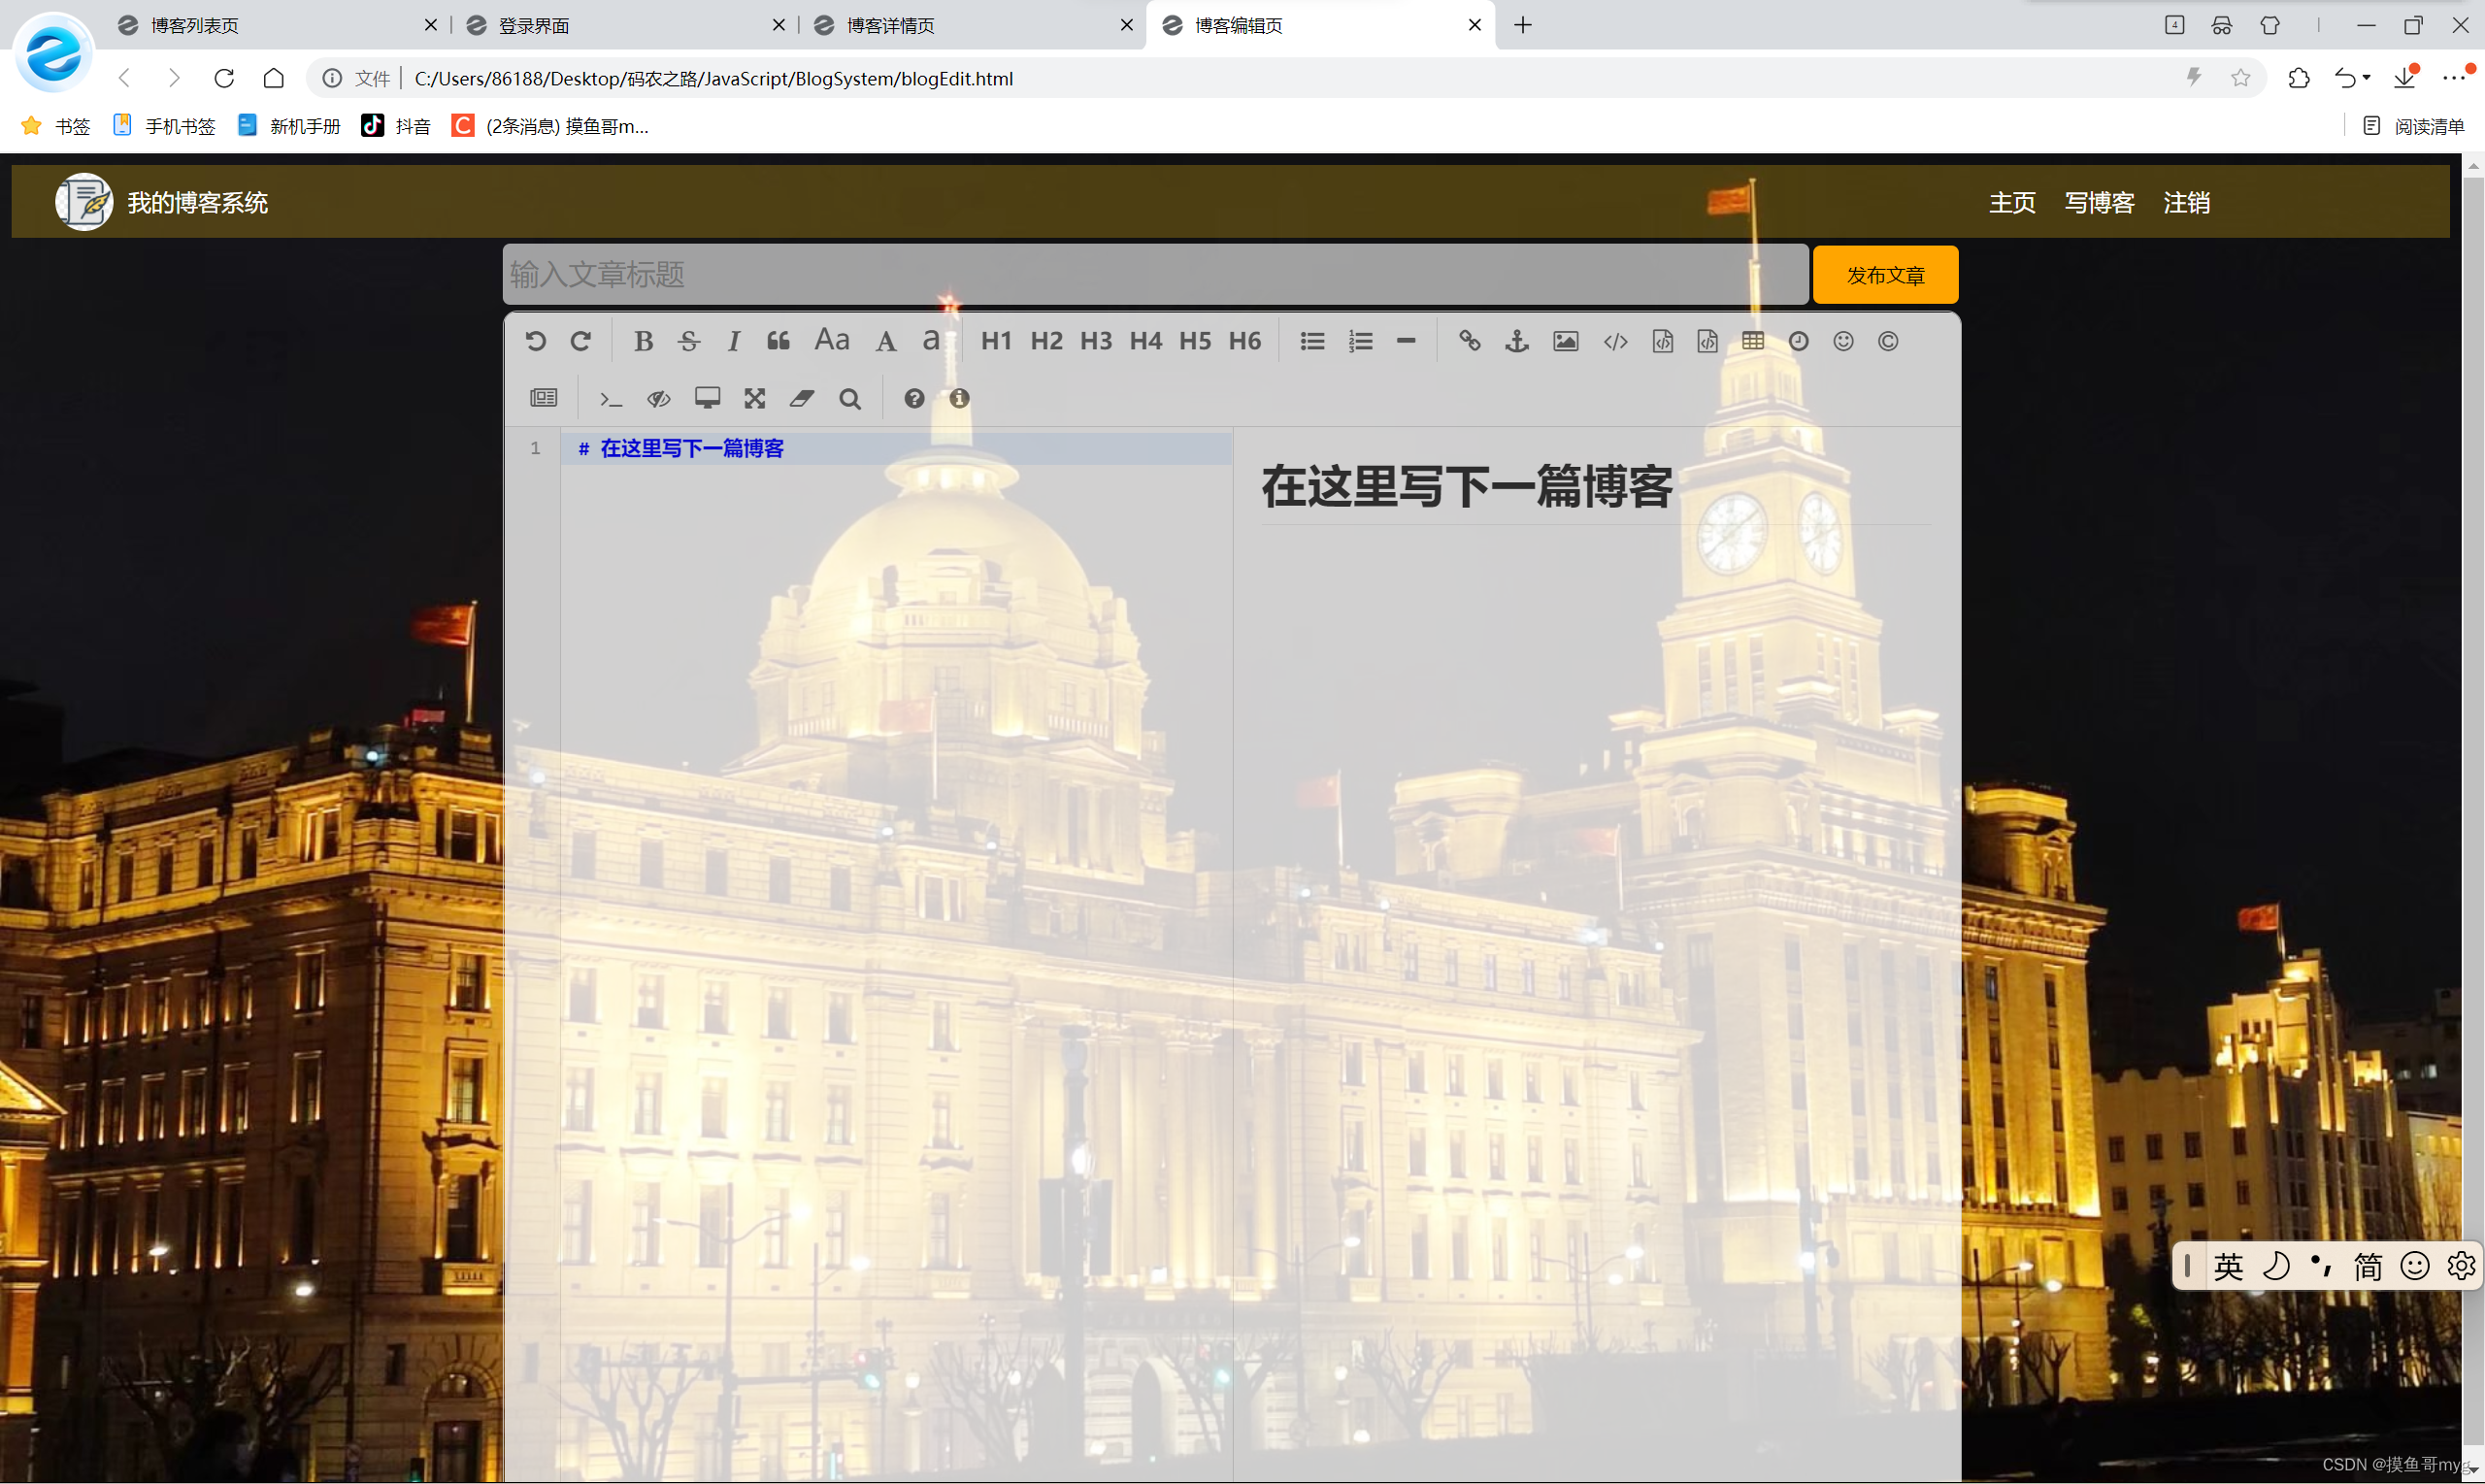Open 写博客 in the navigation bar
This screenshot has width=2485, height=1484.
click(2099, 203)
